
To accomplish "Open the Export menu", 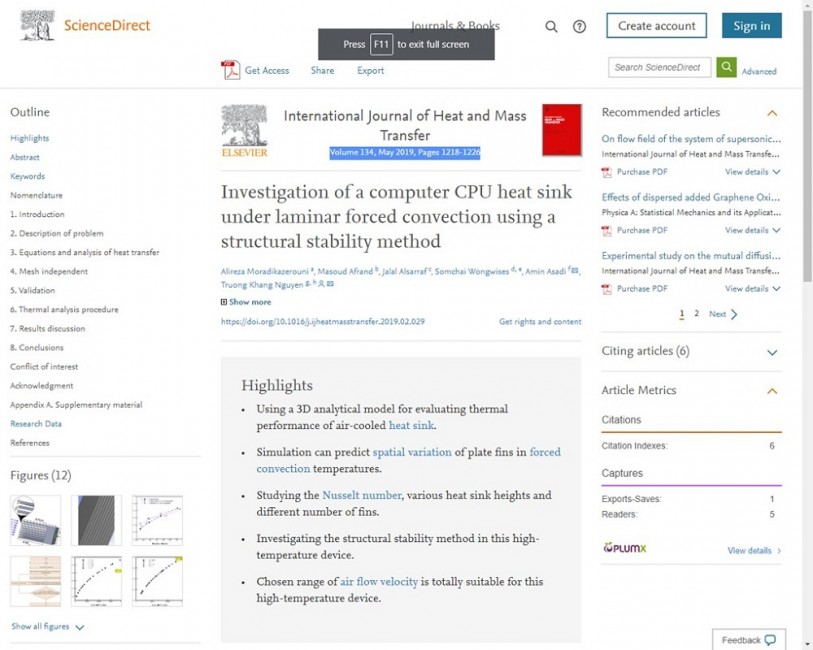I will (370, 70).
